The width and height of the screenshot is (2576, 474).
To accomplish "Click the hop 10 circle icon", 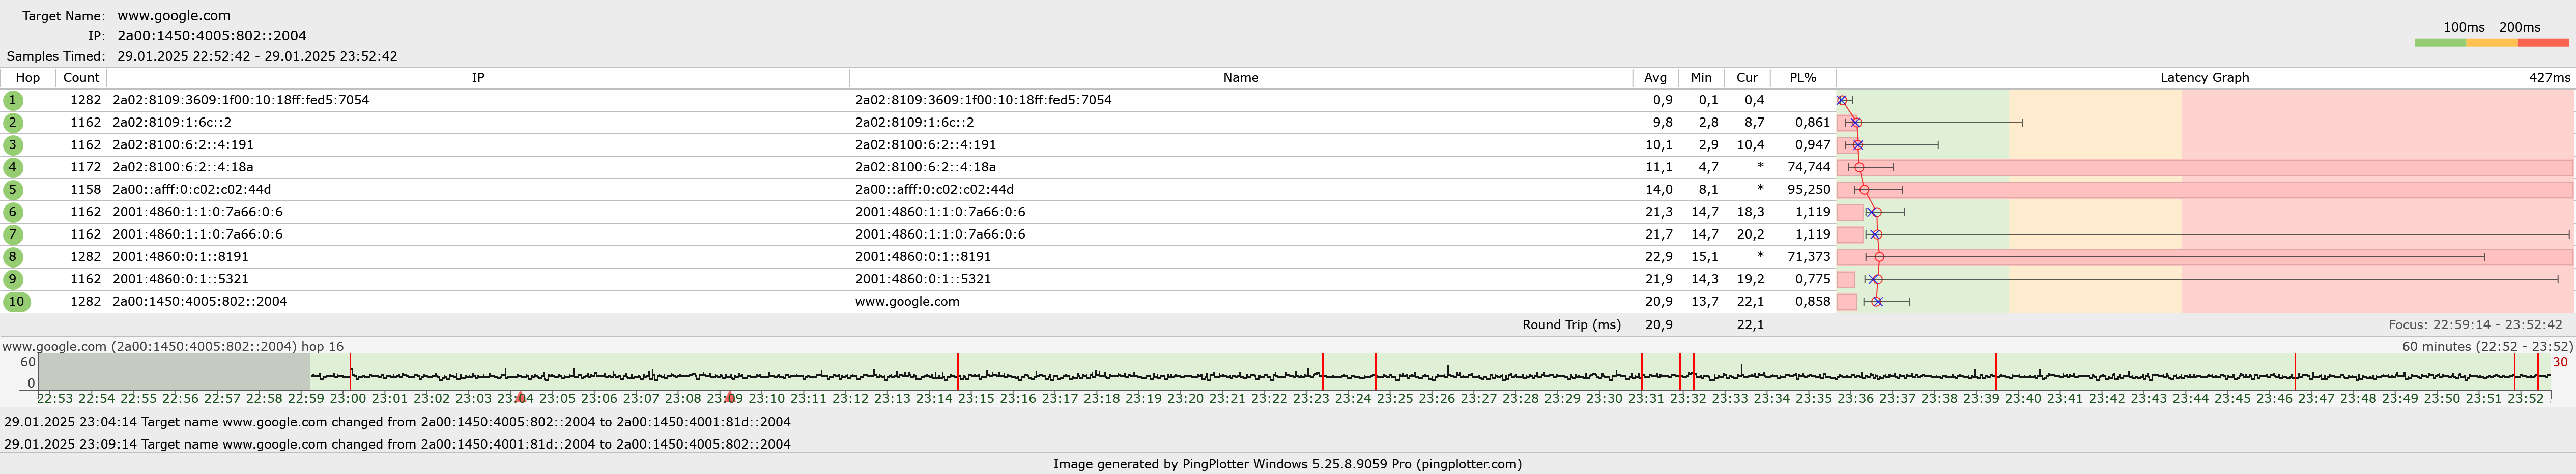I will [x=16, y=301].
